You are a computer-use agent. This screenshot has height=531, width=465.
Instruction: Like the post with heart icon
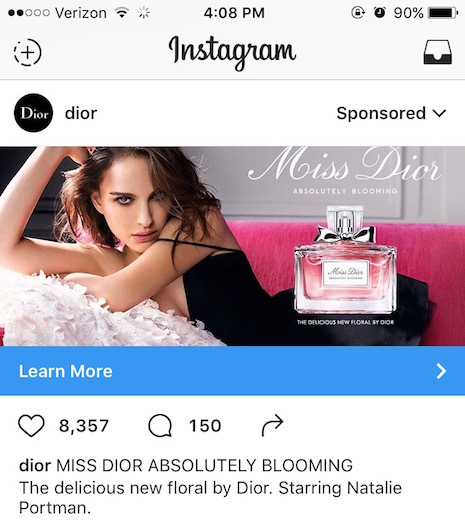pos(31,425)
